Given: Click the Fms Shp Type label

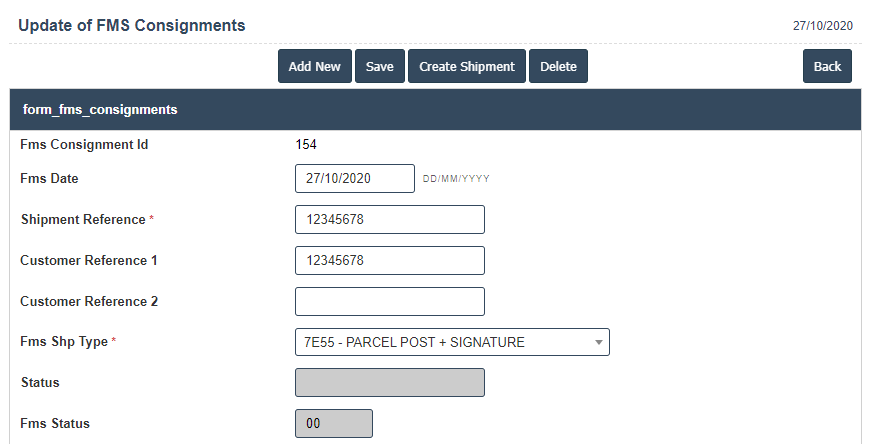Looking at the screenshot, I should pyautogui.click(x=65, y=342).
